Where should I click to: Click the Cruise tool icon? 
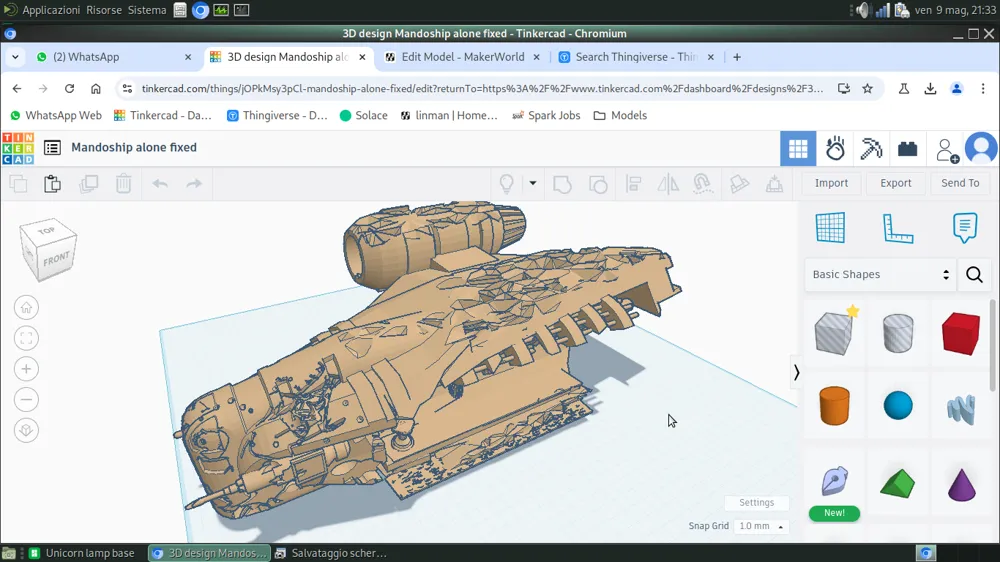coord(703,184)
